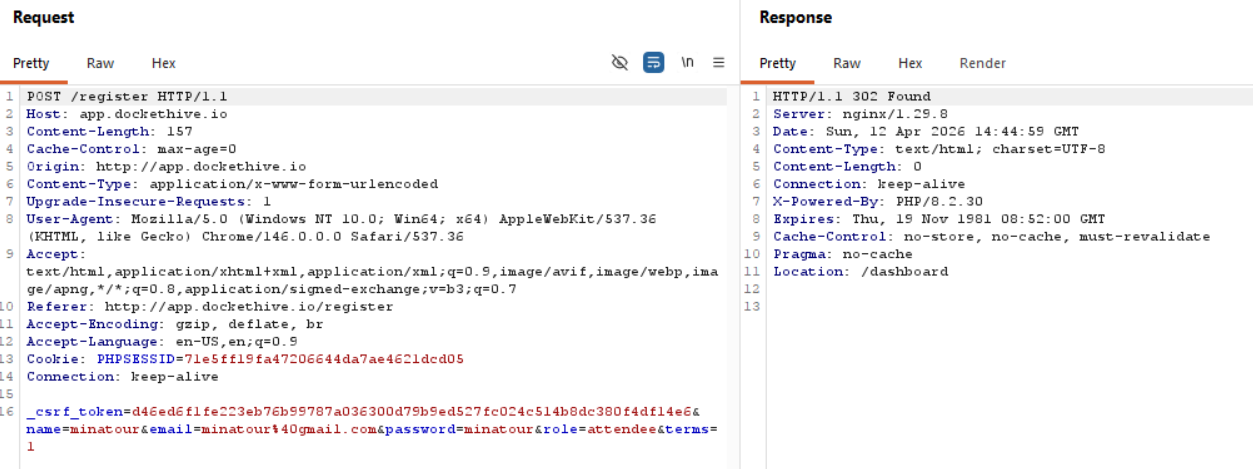The width and height of the screenshot is (1253, 469).
Task: Switch to the Request Raw tab
Action: tap(100, 63)
